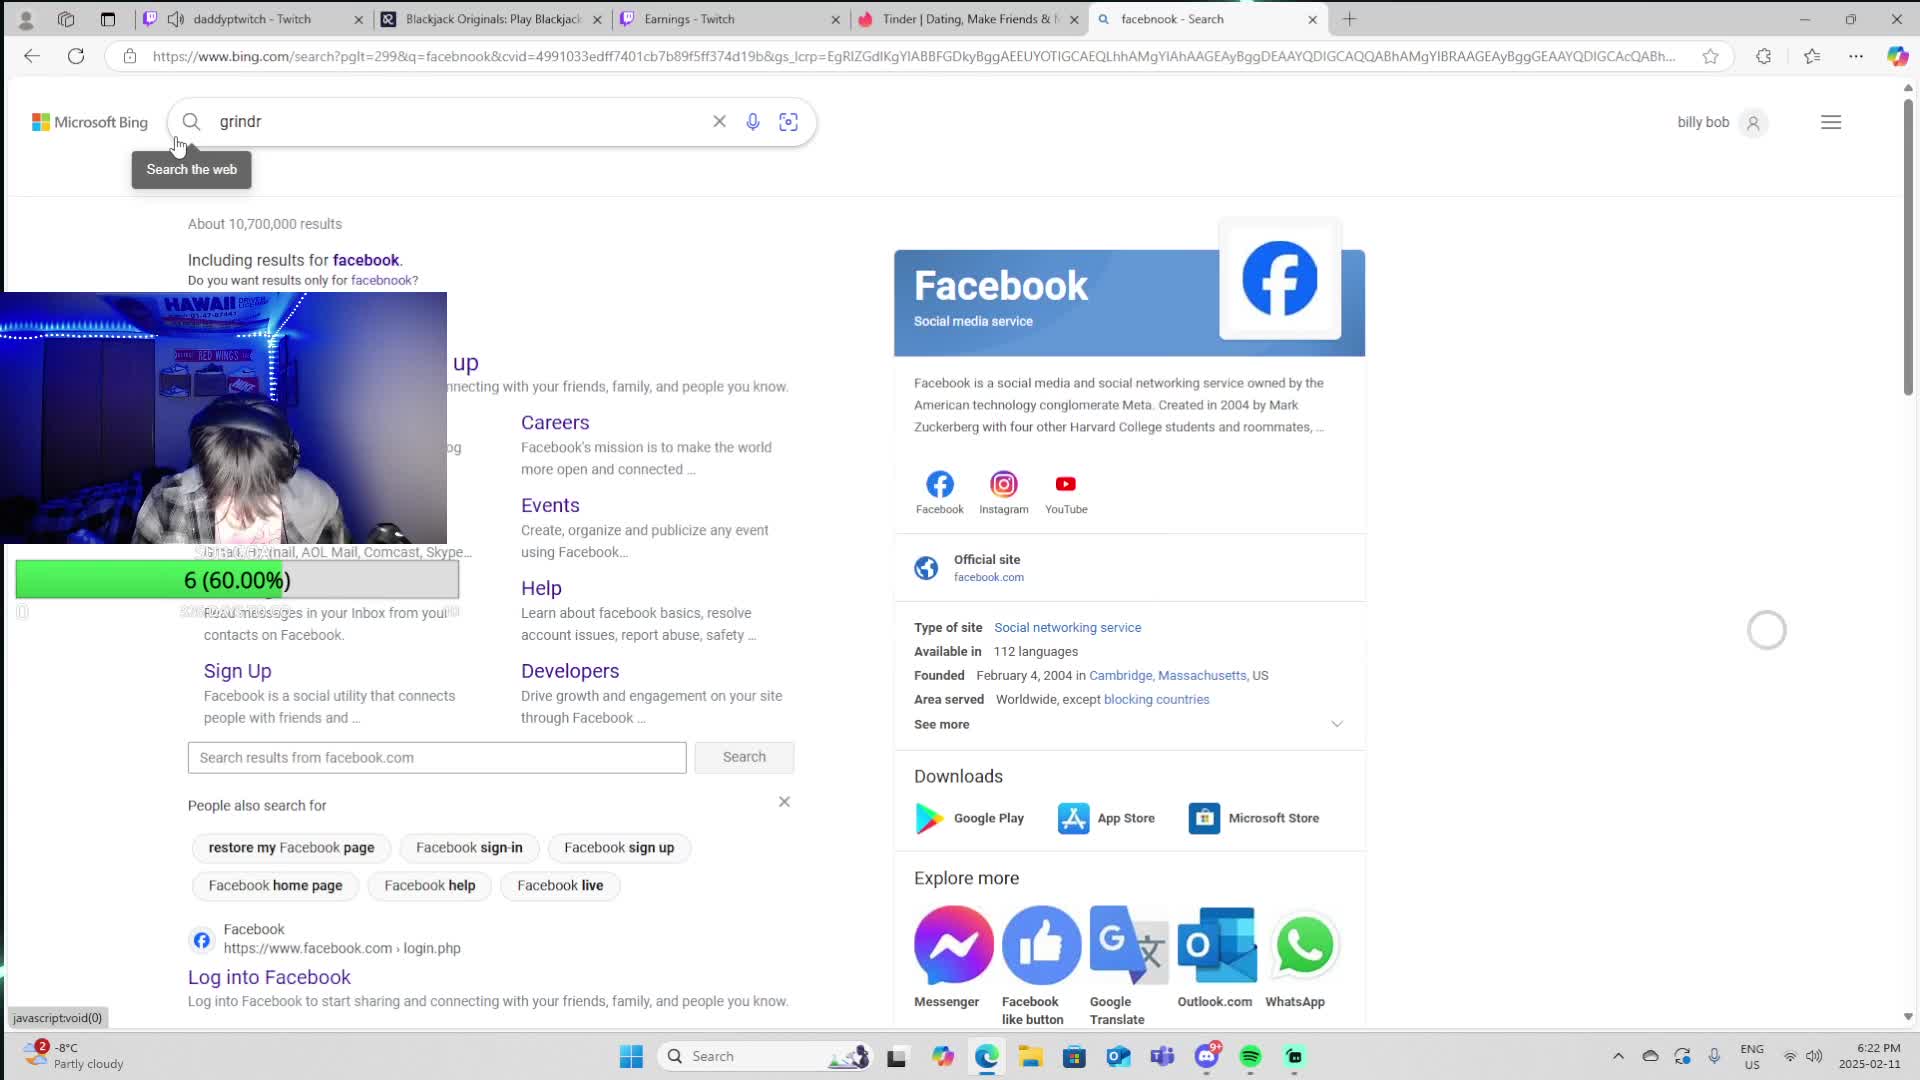Clear the search box with the X icon
1920x1080 pixels.
click(x=719, y=122)
